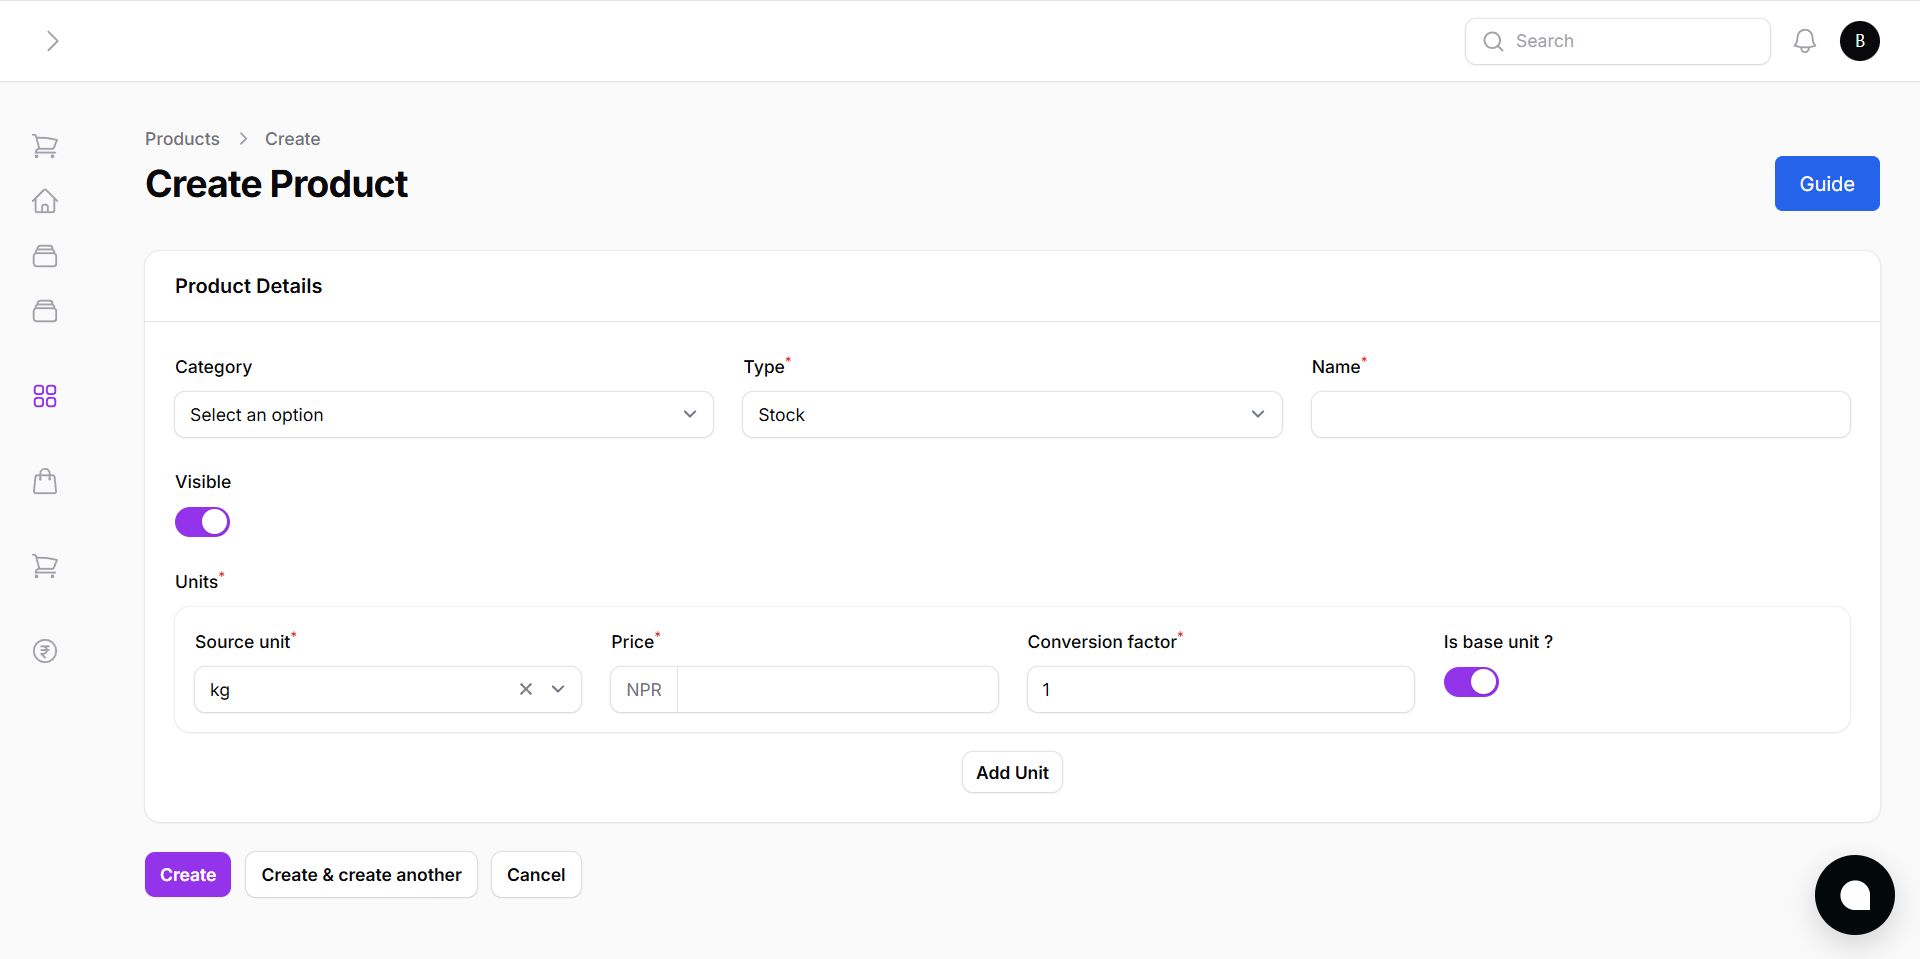Open the Home dashboard from the sidebar
Image resolution: width=1920 pixels, height=959 pixels.
tap(45, 201)
